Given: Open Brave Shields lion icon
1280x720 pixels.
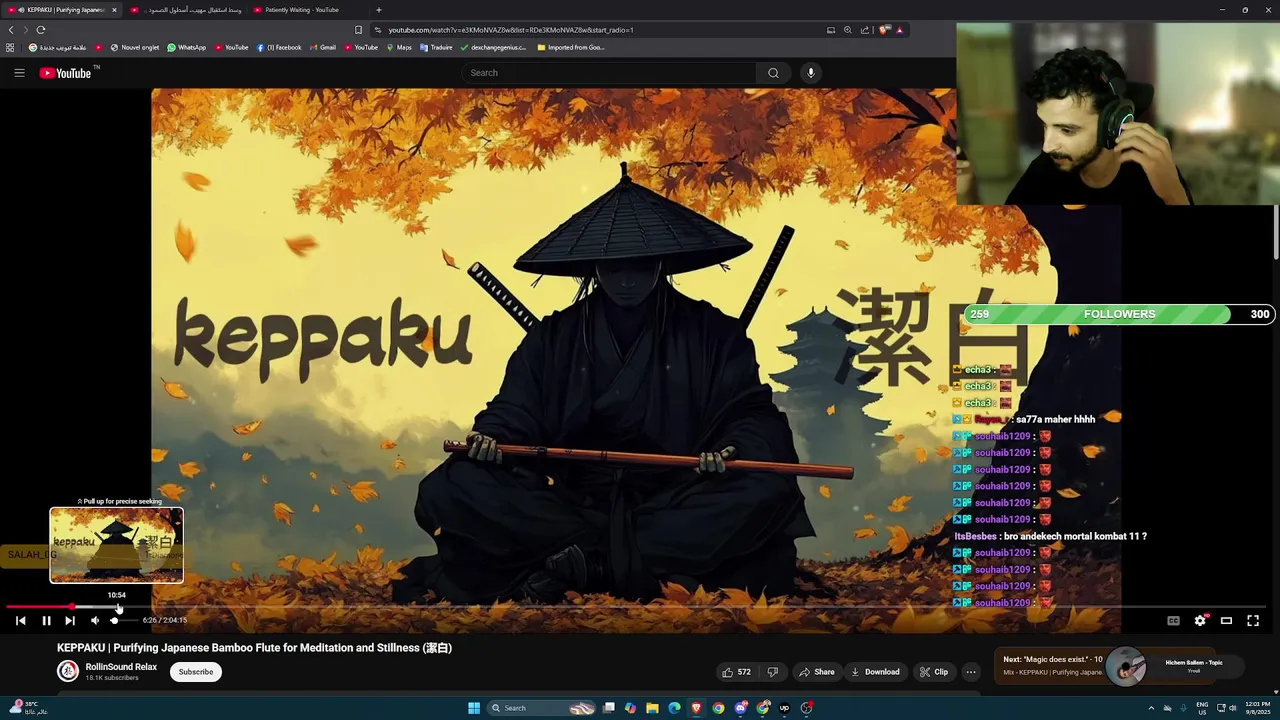Looking at the screenshot, I should pos(884,30).
